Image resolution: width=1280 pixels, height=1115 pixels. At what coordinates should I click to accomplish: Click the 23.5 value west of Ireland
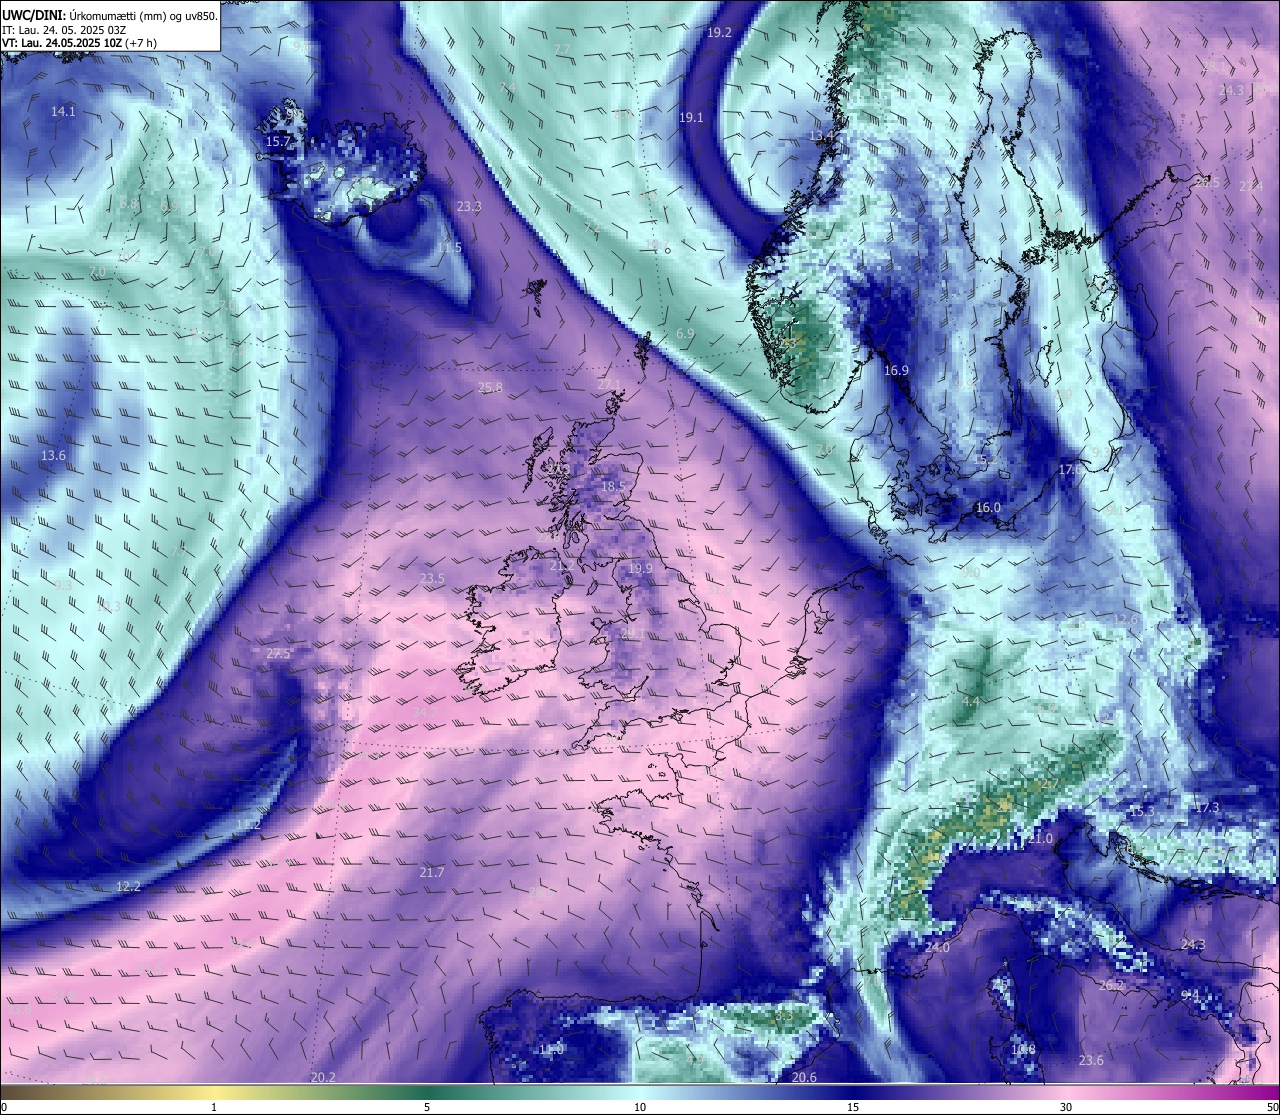pyautogui.click(x=432, y=579)
